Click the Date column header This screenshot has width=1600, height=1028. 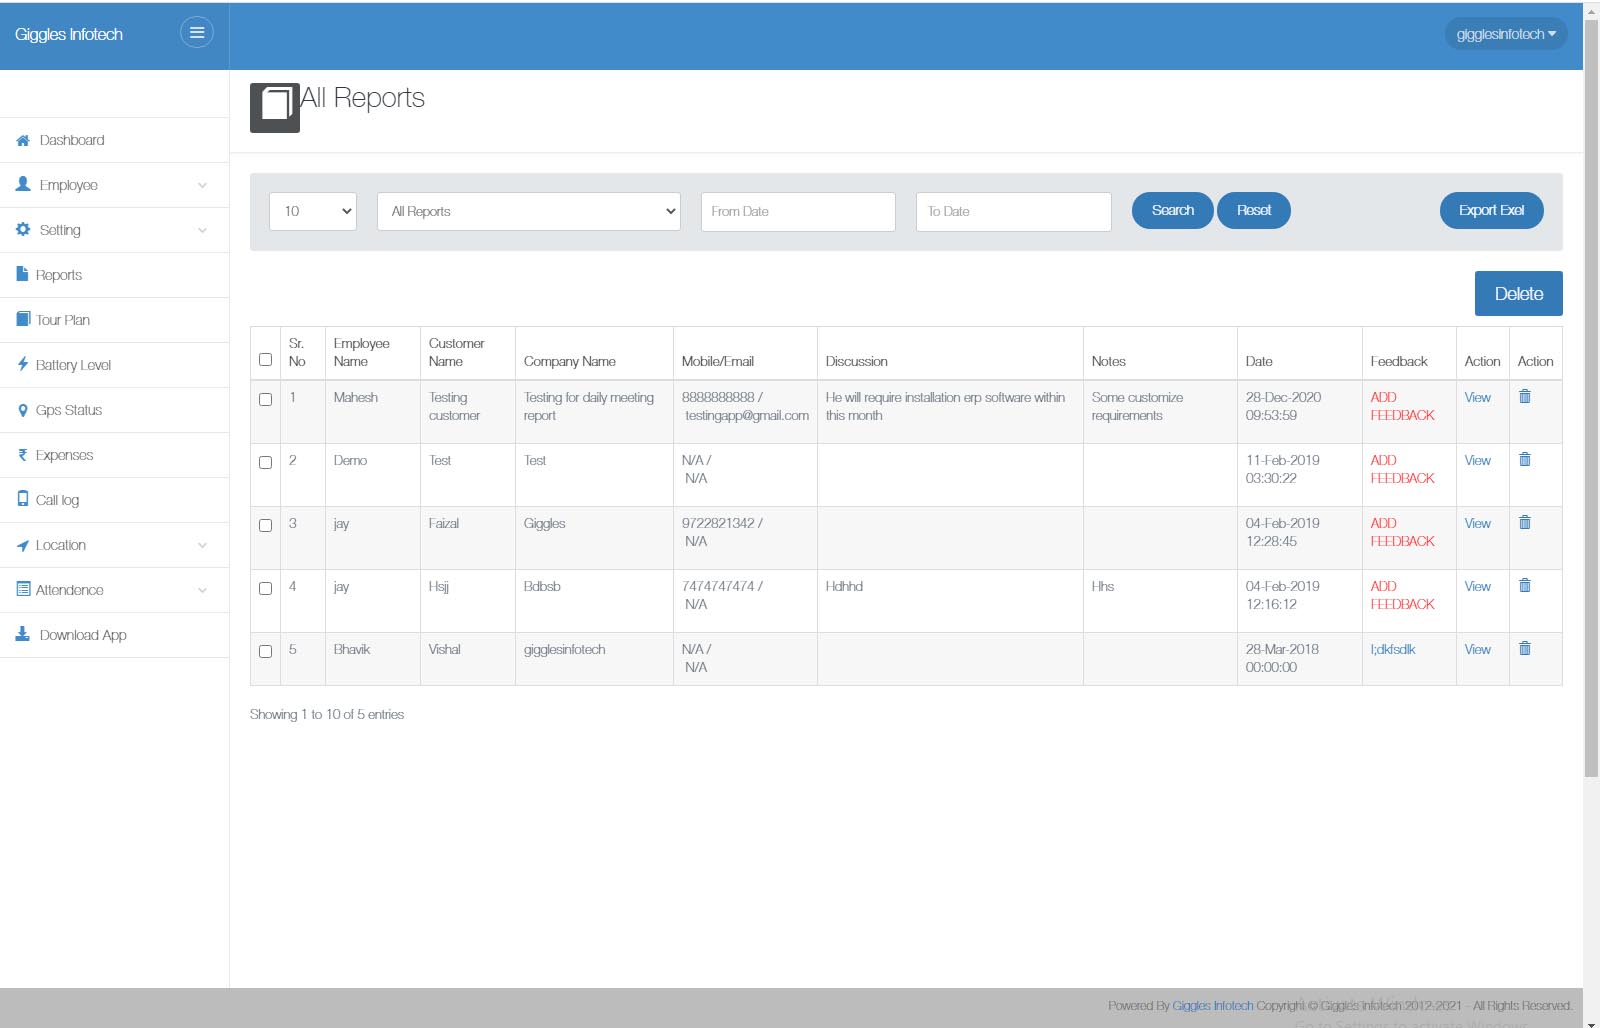click(x=1259, y=361)
